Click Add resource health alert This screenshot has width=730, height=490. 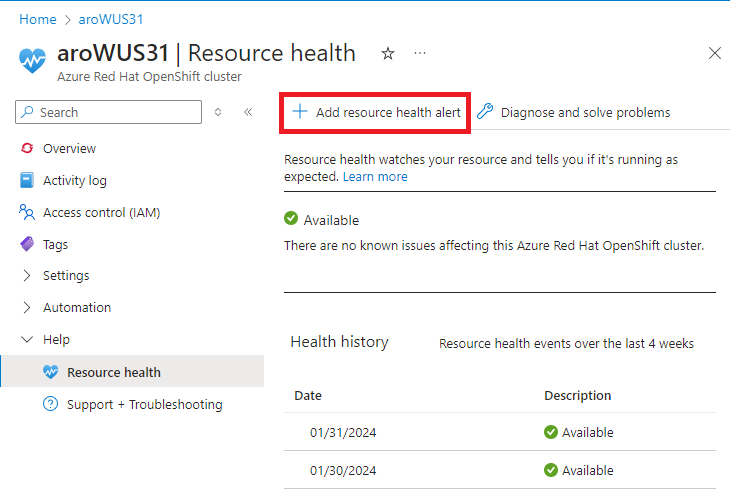pyautogui.click(x=375, y=113)
